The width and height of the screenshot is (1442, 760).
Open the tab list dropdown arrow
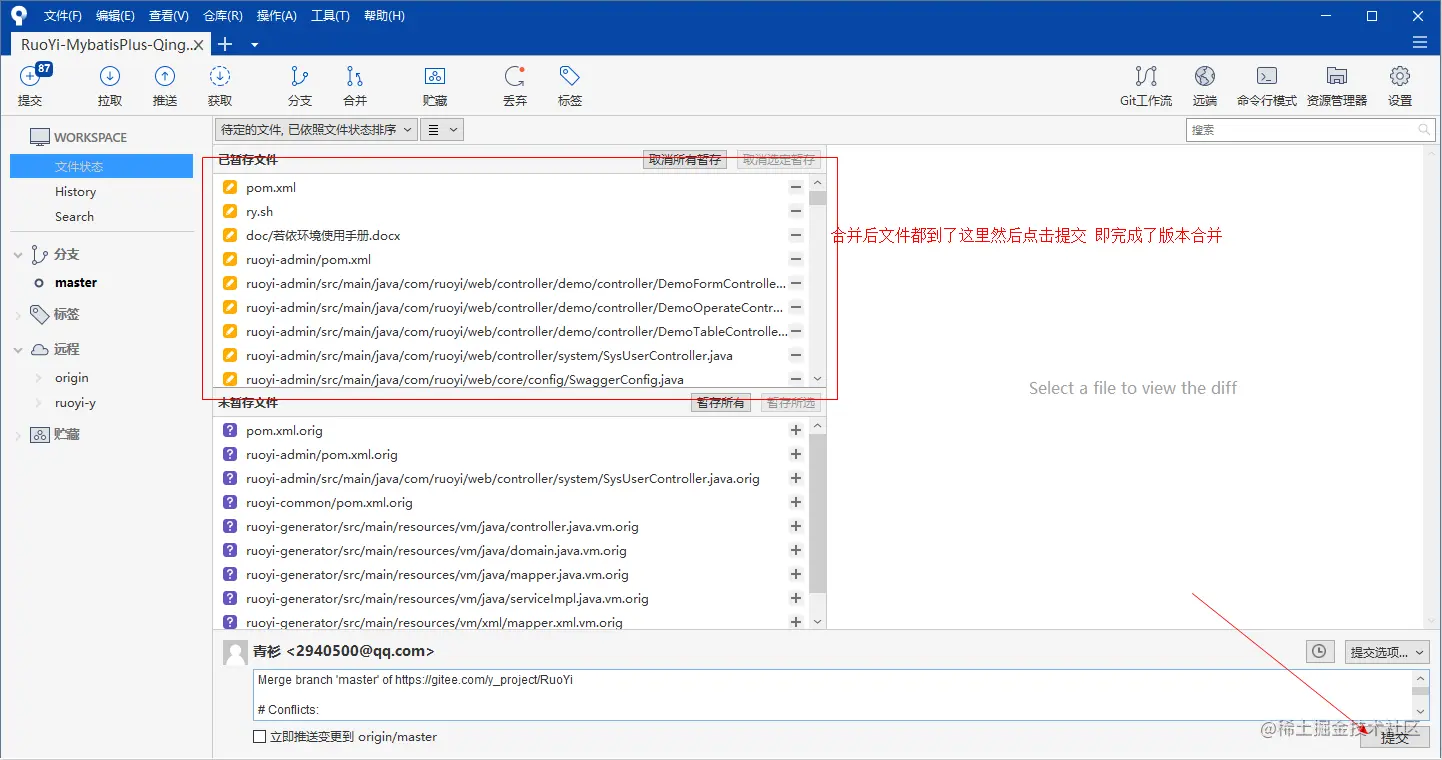254,44
